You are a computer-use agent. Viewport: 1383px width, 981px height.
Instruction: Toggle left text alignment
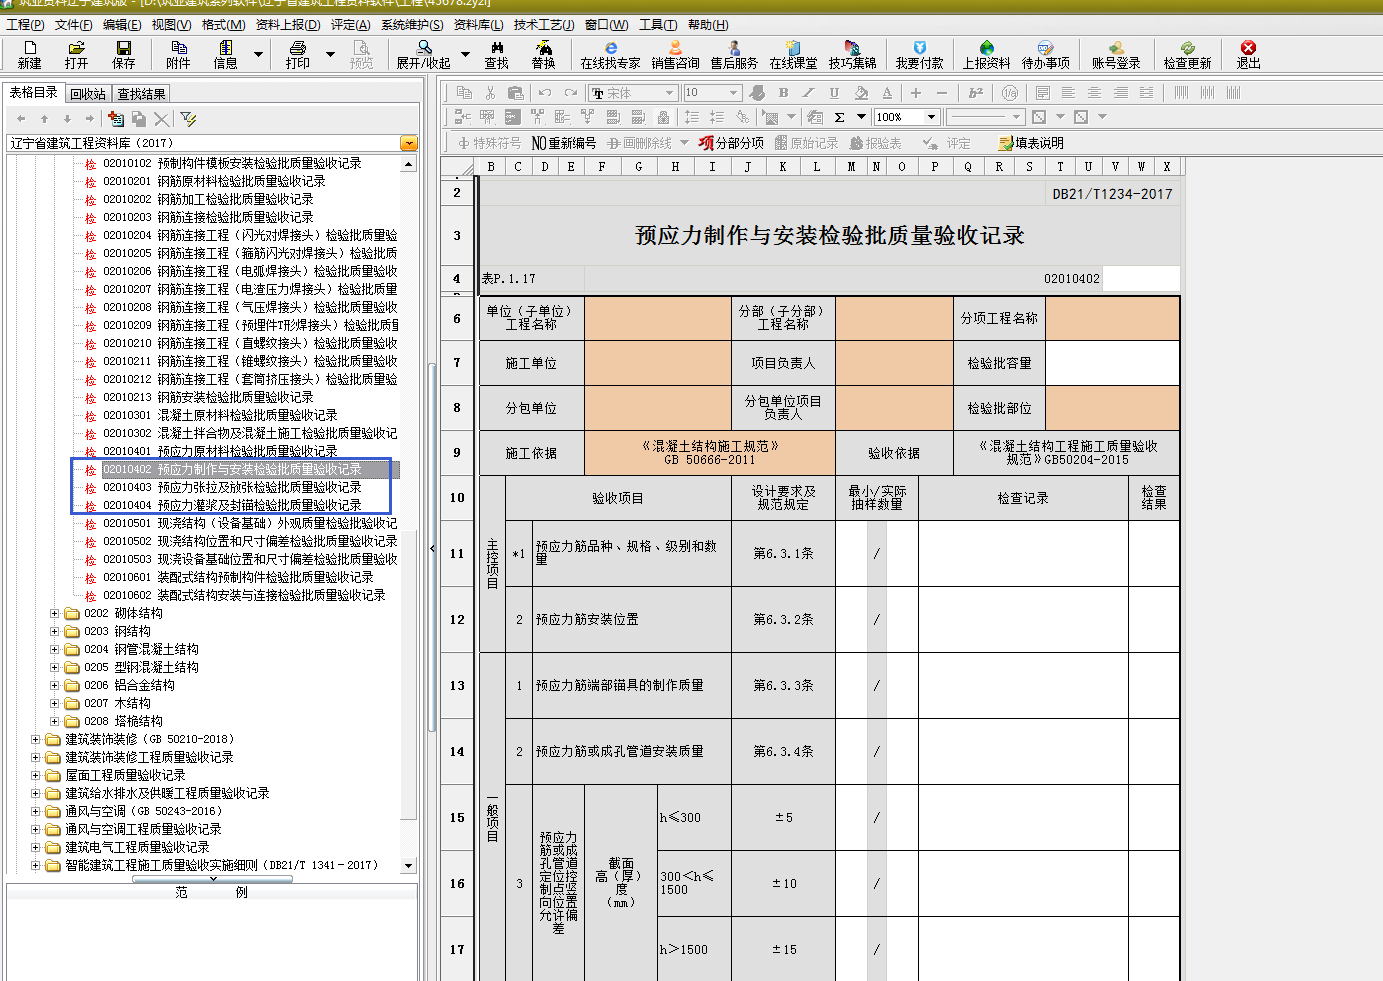(1068, 93)
